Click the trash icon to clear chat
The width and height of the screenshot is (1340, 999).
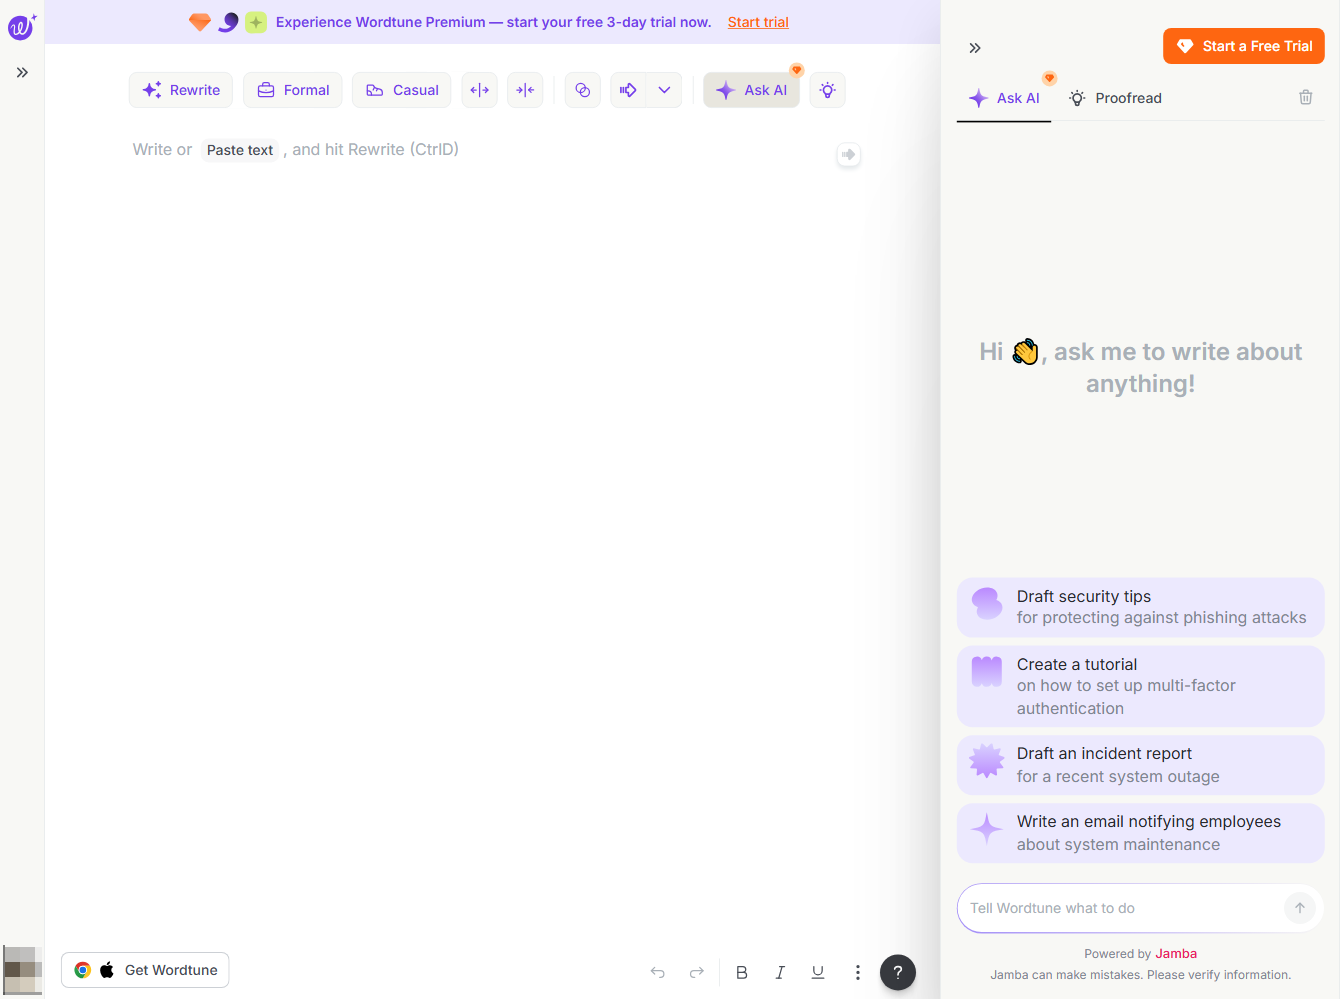(x=1305, y=97)
